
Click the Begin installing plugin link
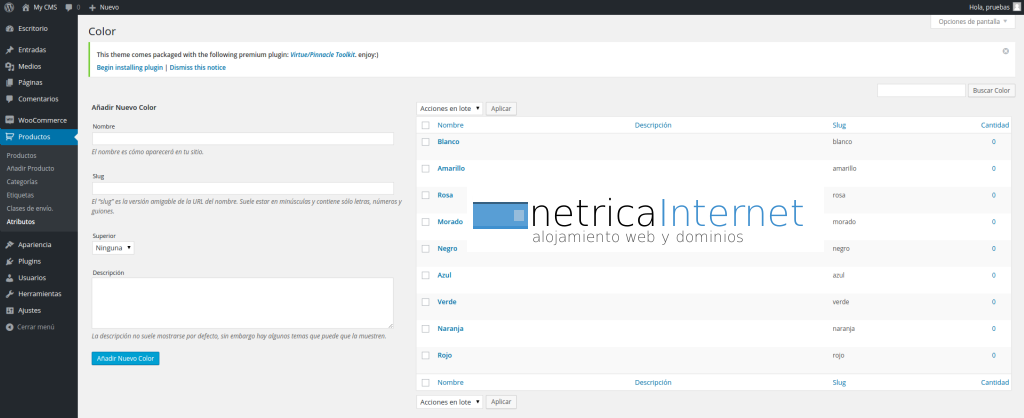click(129, 67)
